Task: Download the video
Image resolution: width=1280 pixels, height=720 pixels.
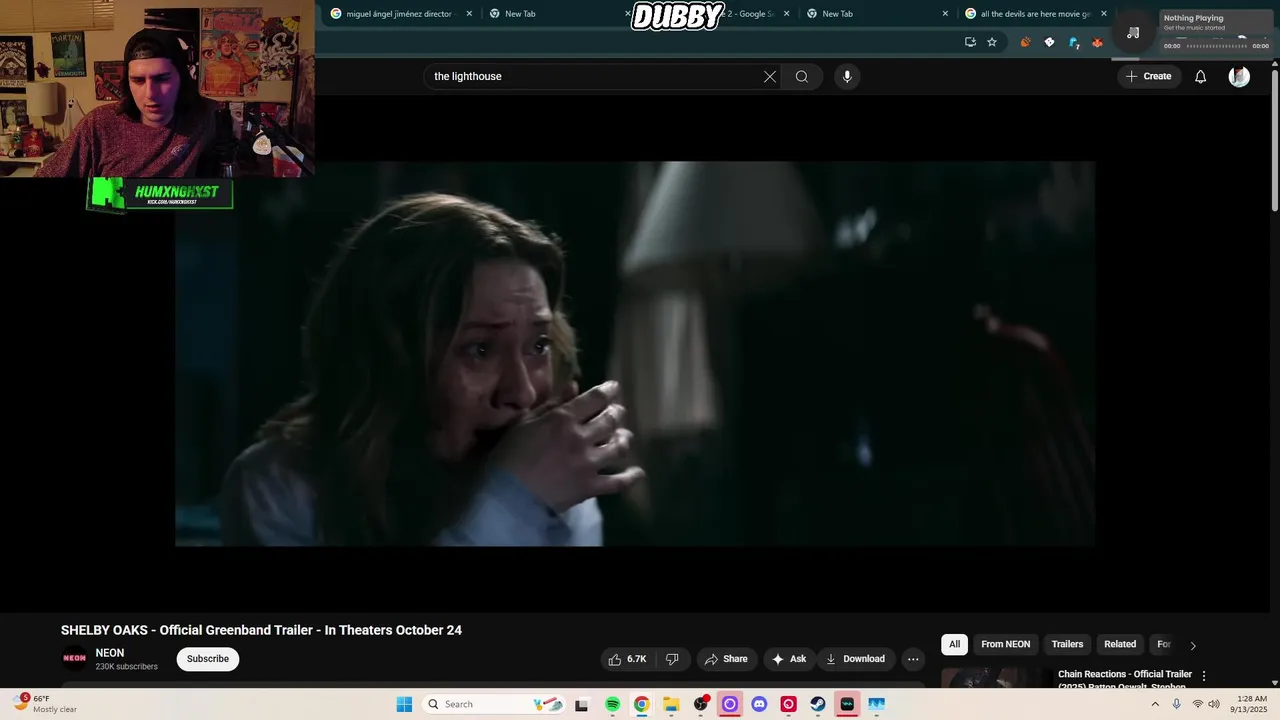Action: tap(855, 659)
